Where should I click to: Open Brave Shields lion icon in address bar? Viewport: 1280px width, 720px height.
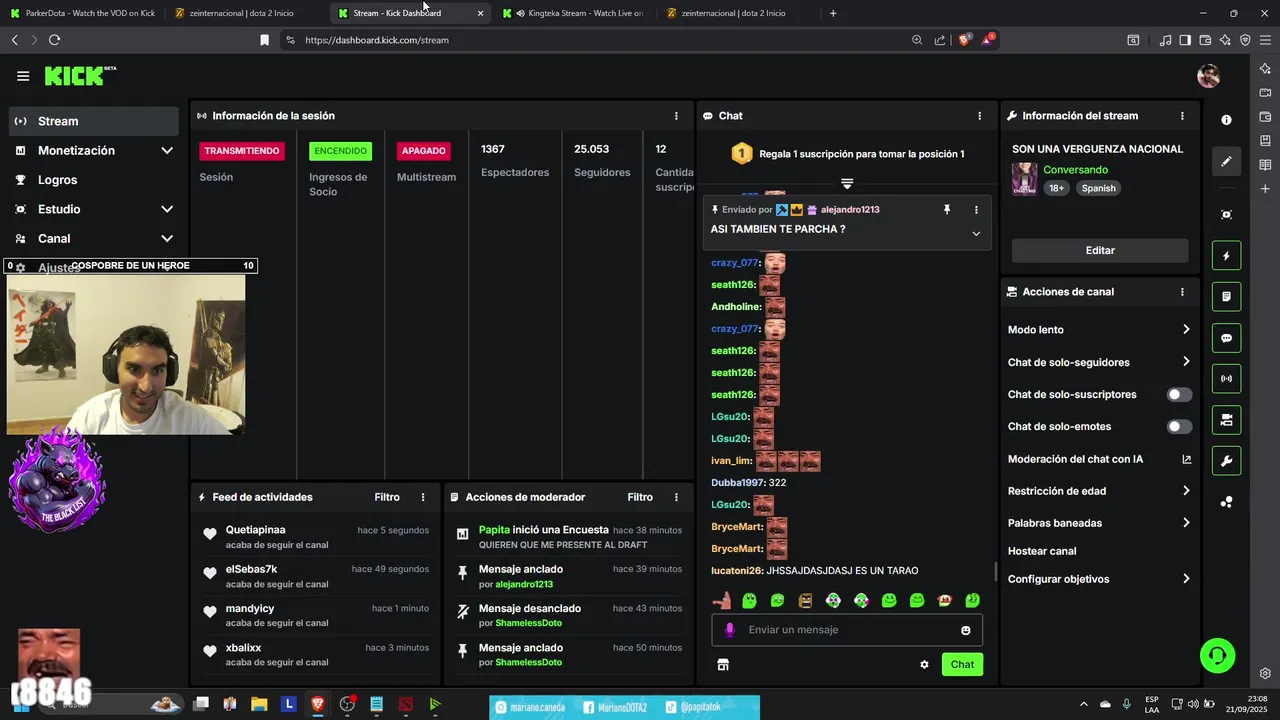pos(964,40)
